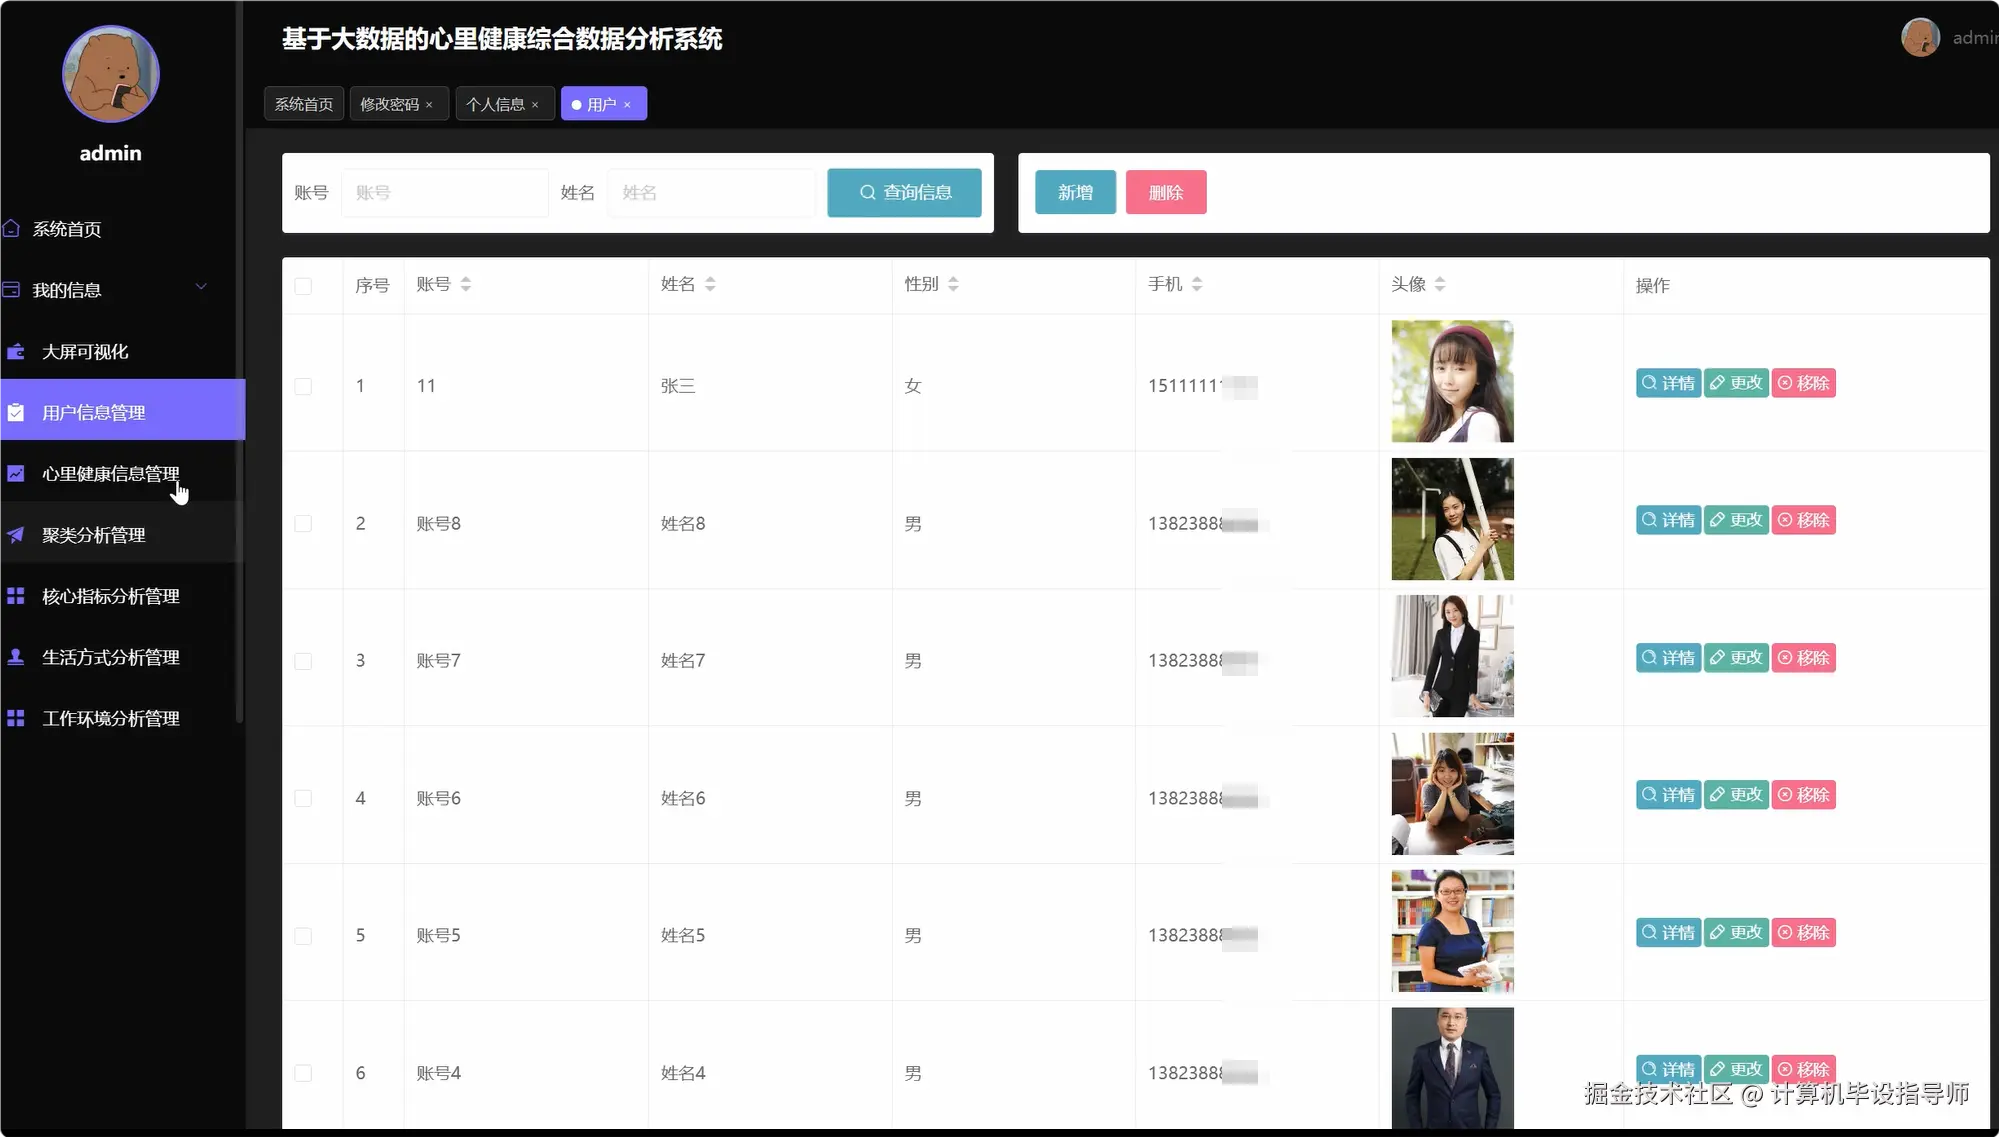Select the active 用户 tab
The width and height of the screenshot is (1999, 1137).
603,104
